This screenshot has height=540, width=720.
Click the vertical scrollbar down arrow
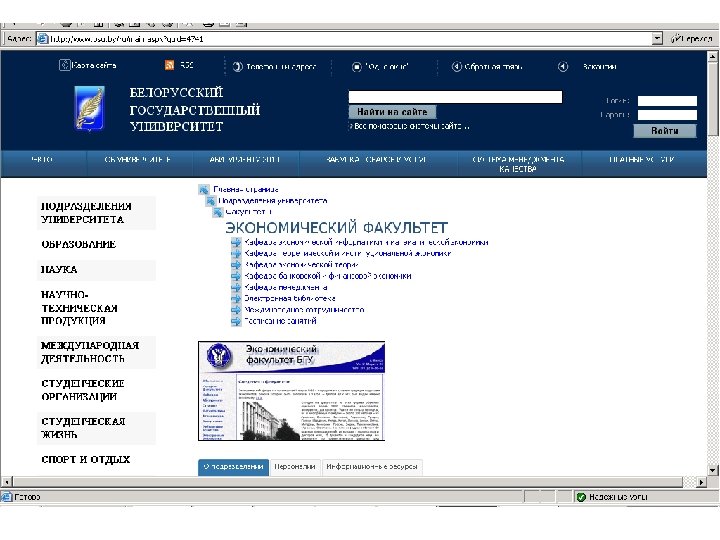click(712, 470)
